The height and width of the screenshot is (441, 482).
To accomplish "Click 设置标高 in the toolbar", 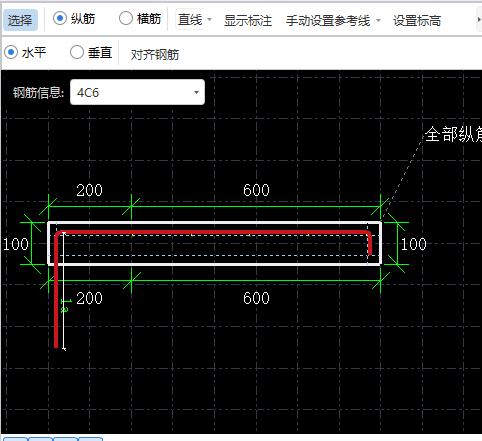I will click(x=417, y=21).
